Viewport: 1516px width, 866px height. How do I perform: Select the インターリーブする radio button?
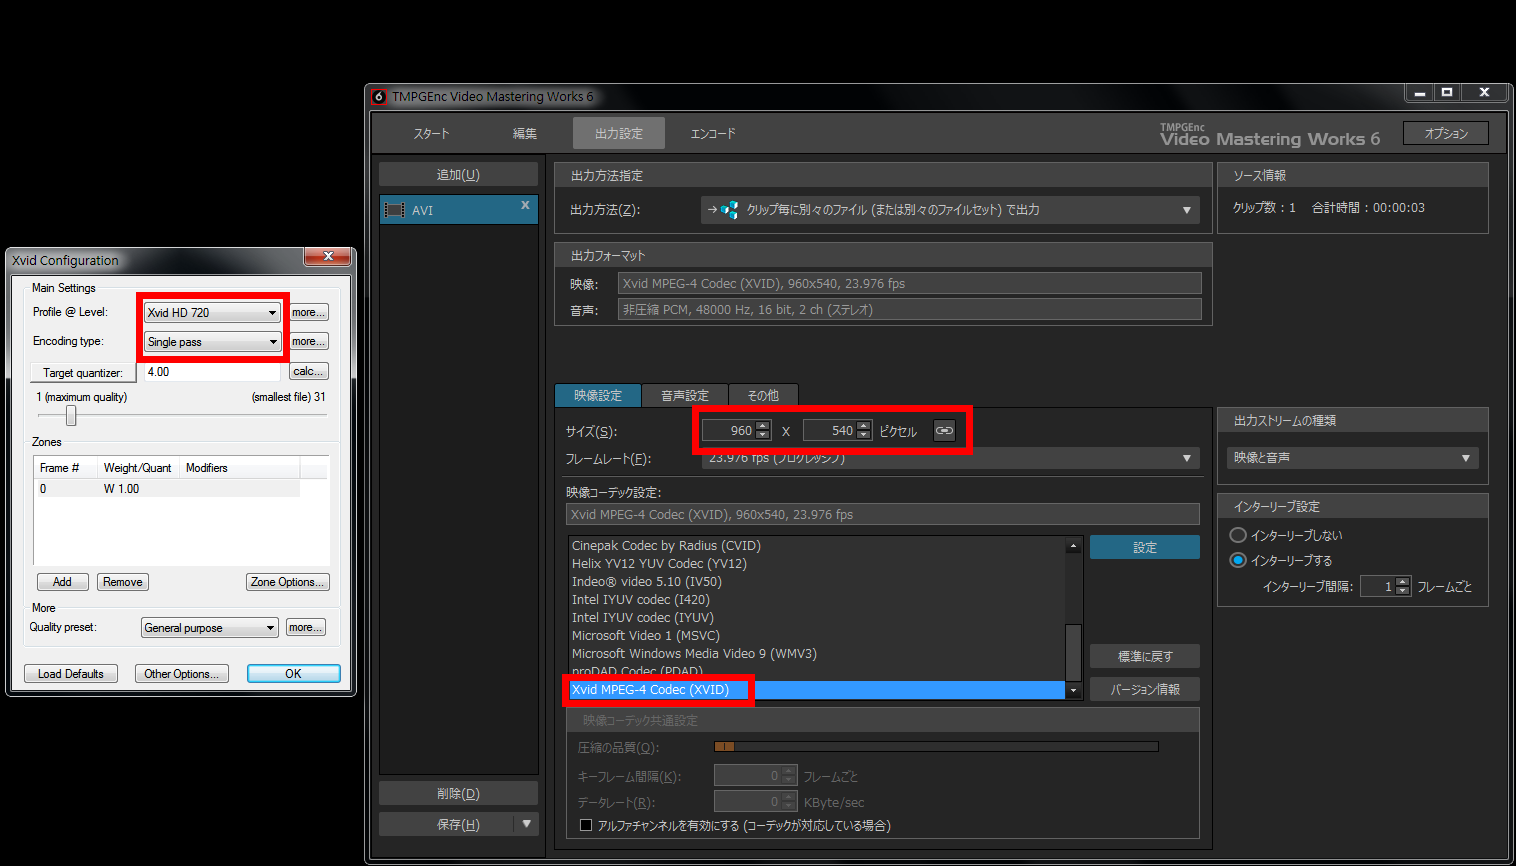tap(1238, 560)
